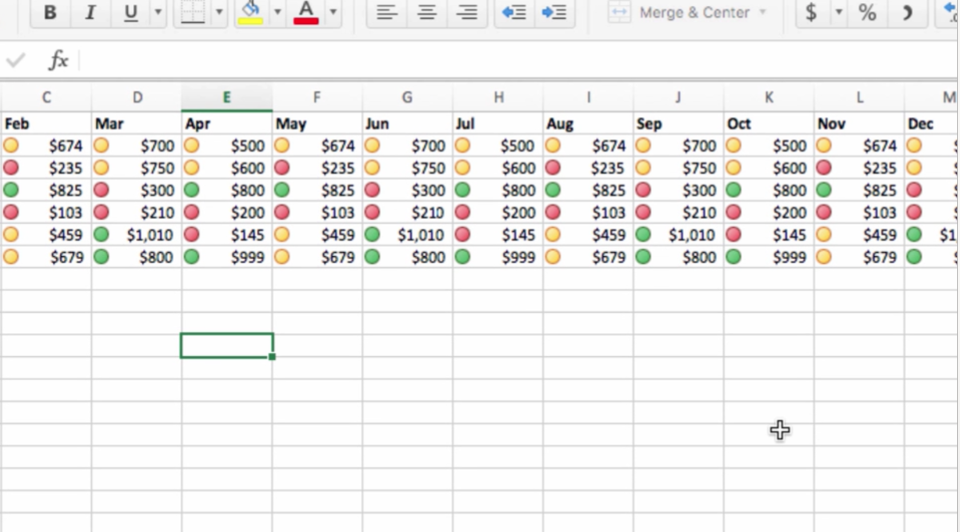This screenshot has width=960, height=532.
Task: Select column L header
Action: (x=859, y=97)
